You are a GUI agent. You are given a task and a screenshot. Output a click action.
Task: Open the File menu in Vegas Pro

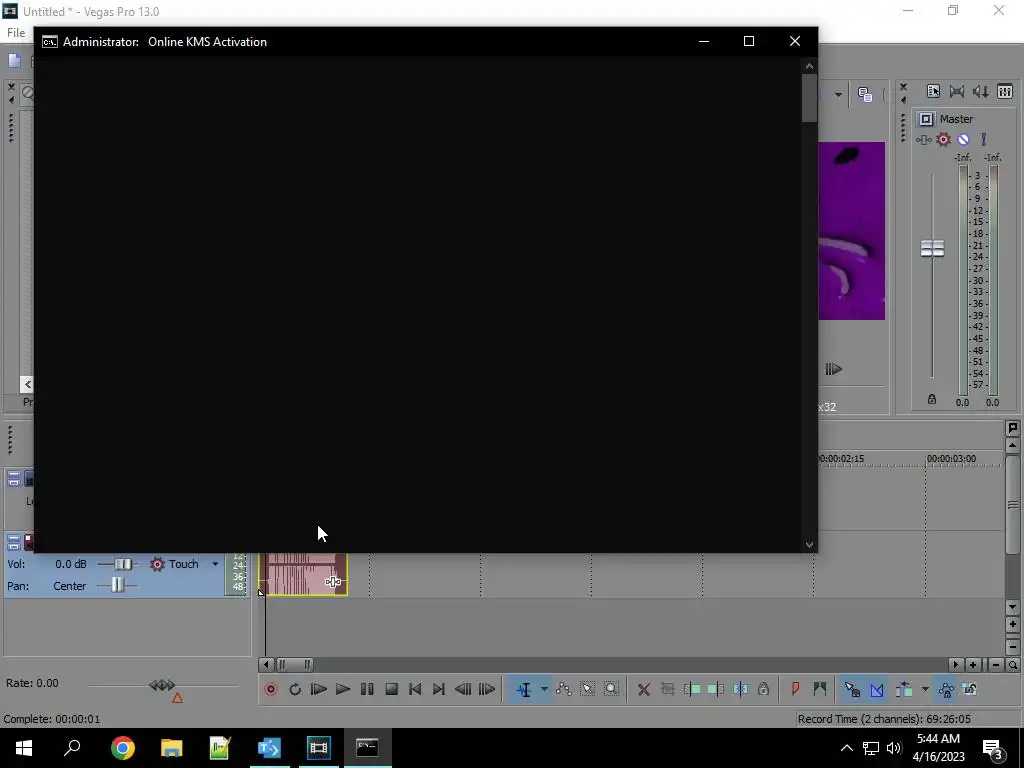[x=16, y=33]
